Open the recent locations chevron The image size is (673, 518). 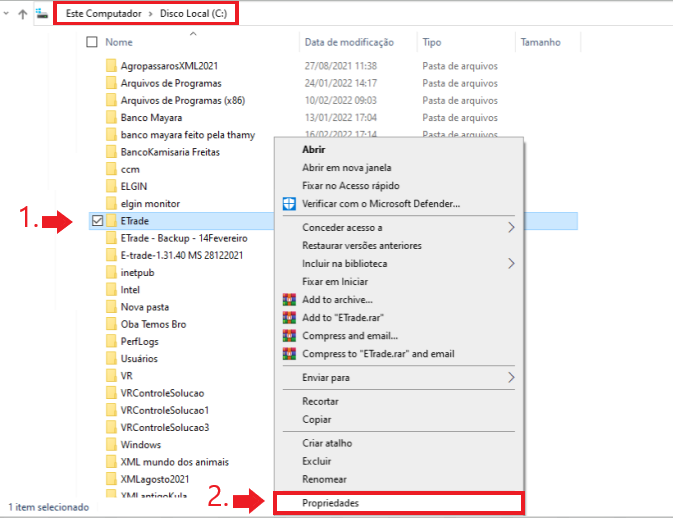click(6, 13)
